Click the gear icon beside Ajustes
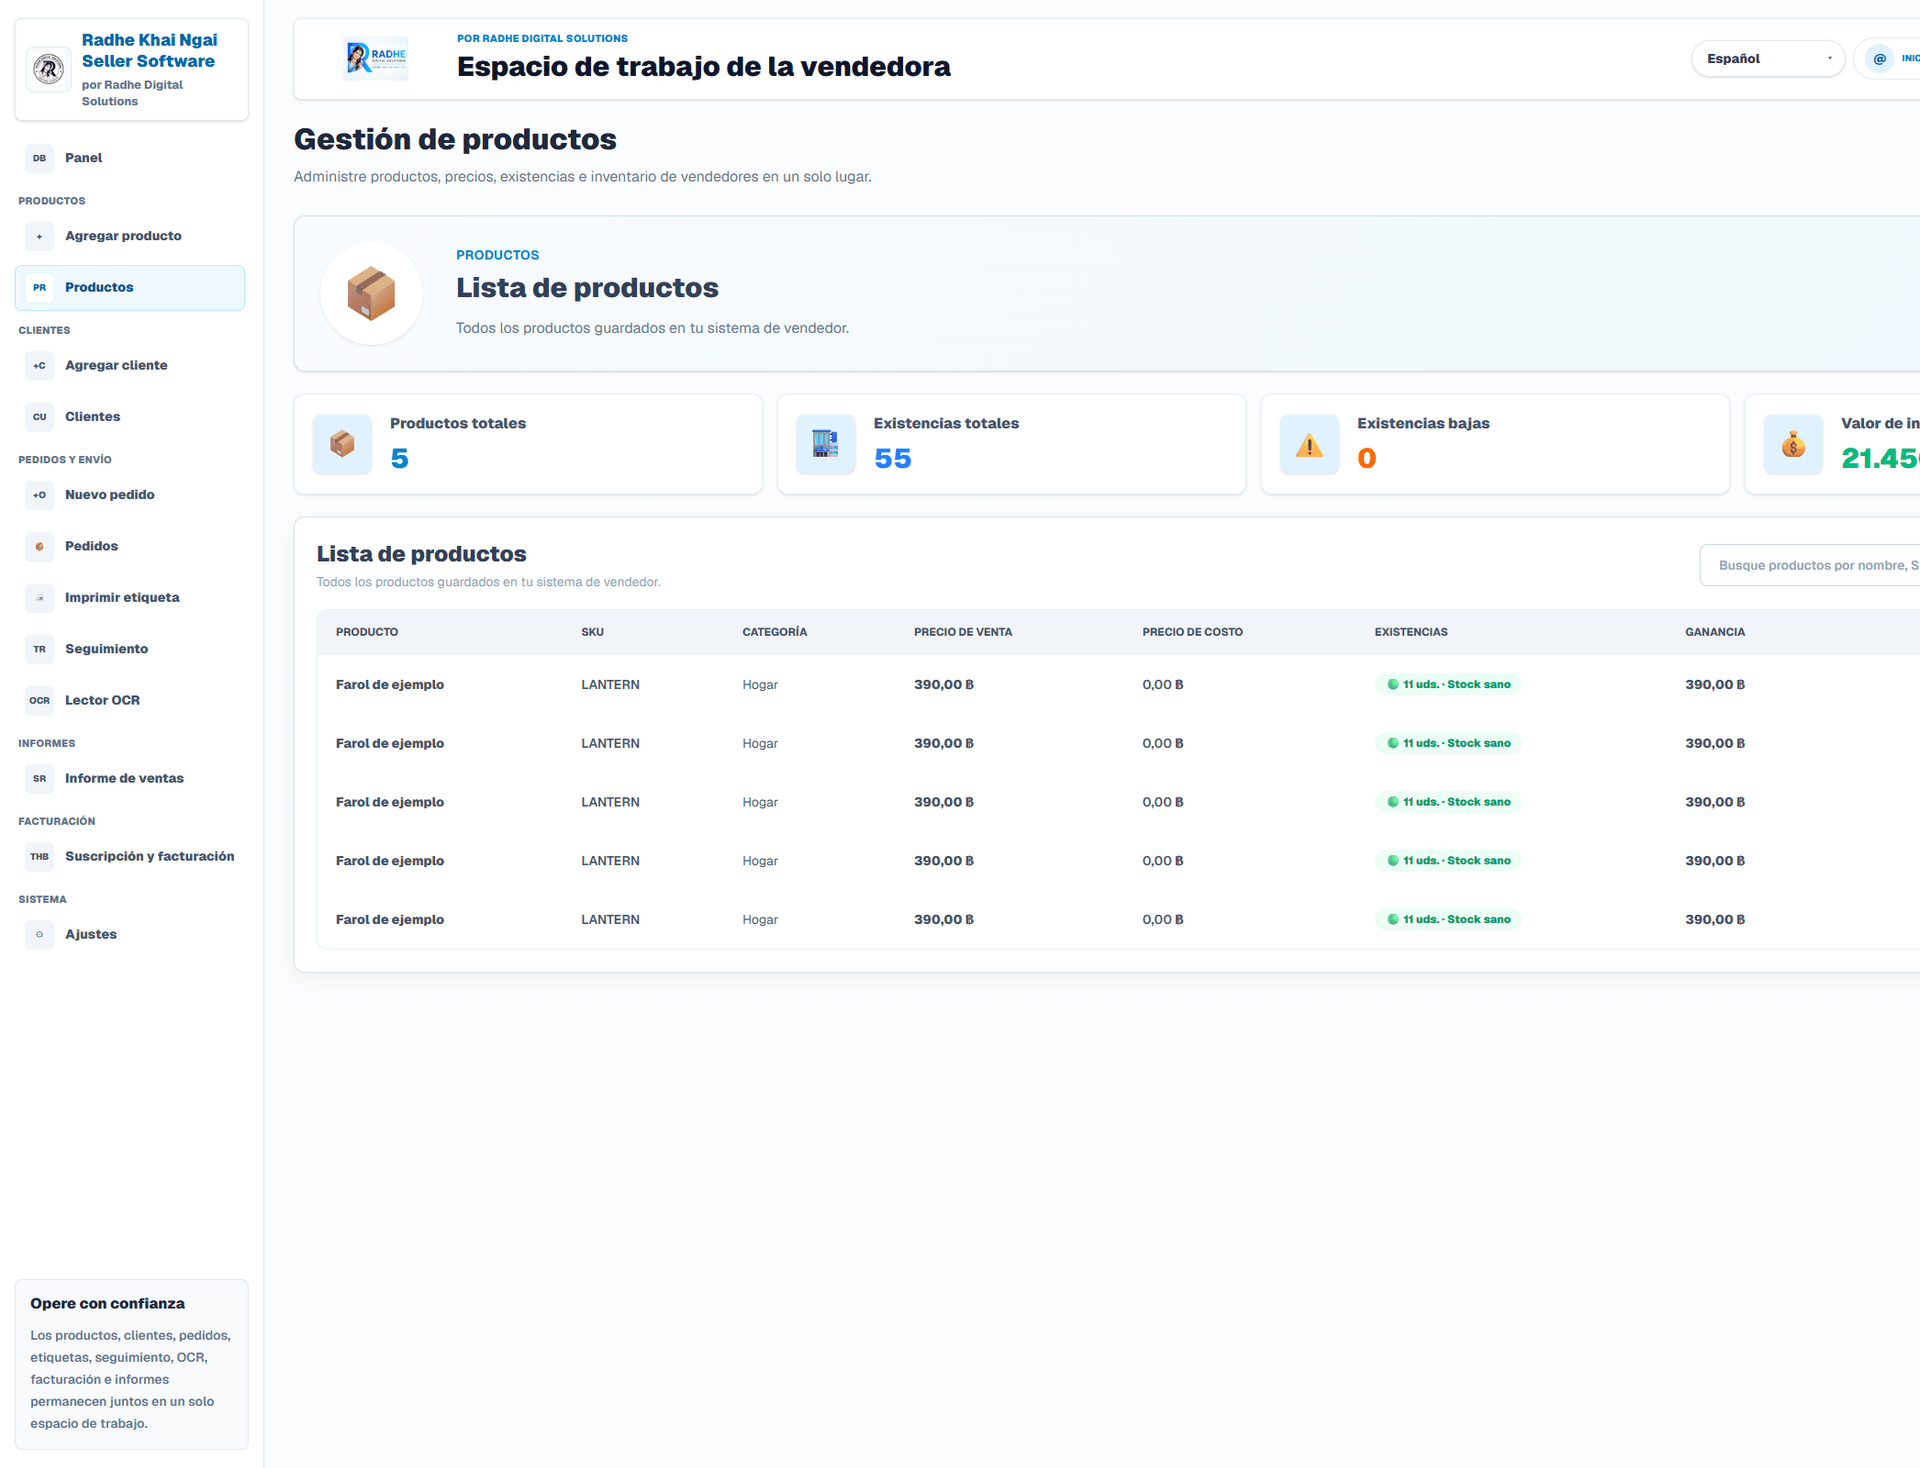Image resolution: width=1920 pixels, height=1468 pixels. tap(39, 935)
